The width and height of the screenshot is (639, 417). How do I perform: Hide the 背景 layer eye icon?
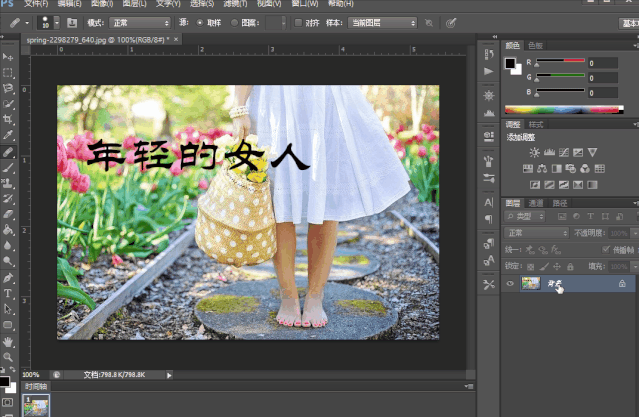tap(510, 283)
